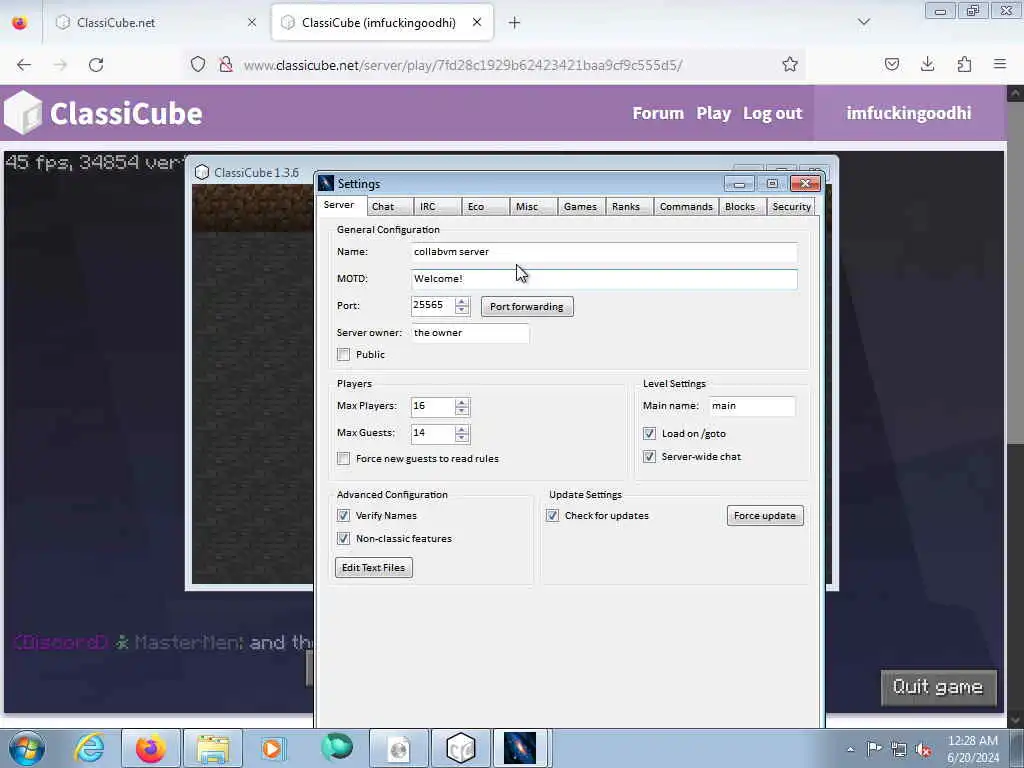
Task: Open the disc program on the taskbar
Action: point(399,748)
